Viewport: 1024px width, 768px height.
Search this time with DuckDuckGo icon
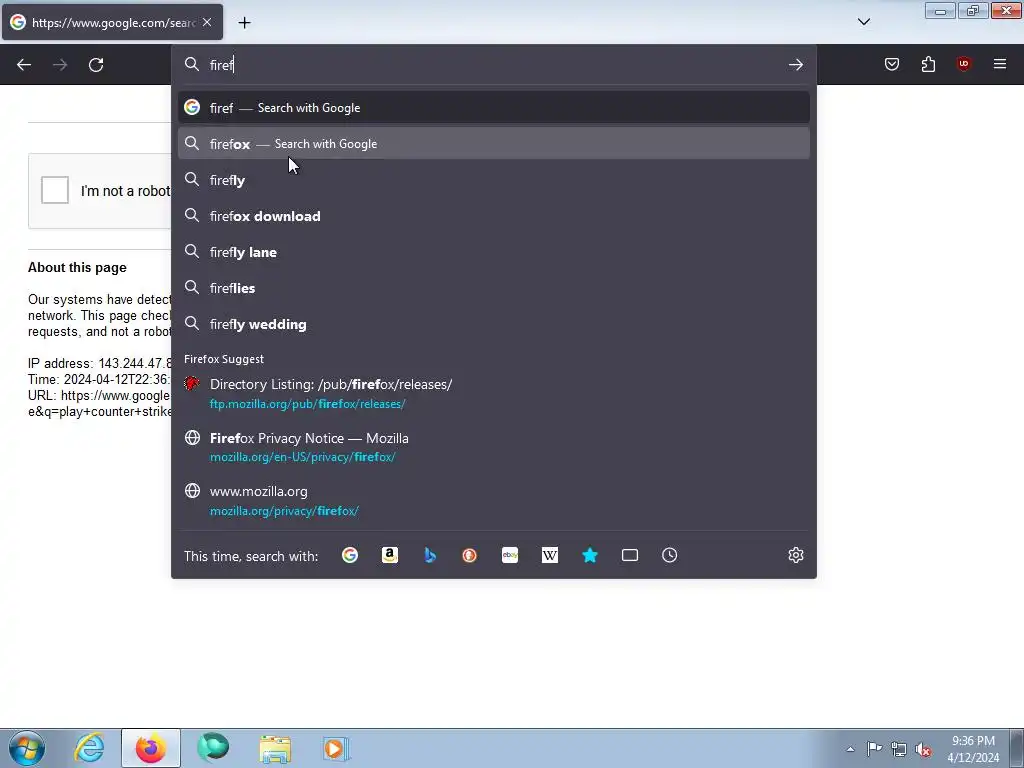[x=470, y=555]
